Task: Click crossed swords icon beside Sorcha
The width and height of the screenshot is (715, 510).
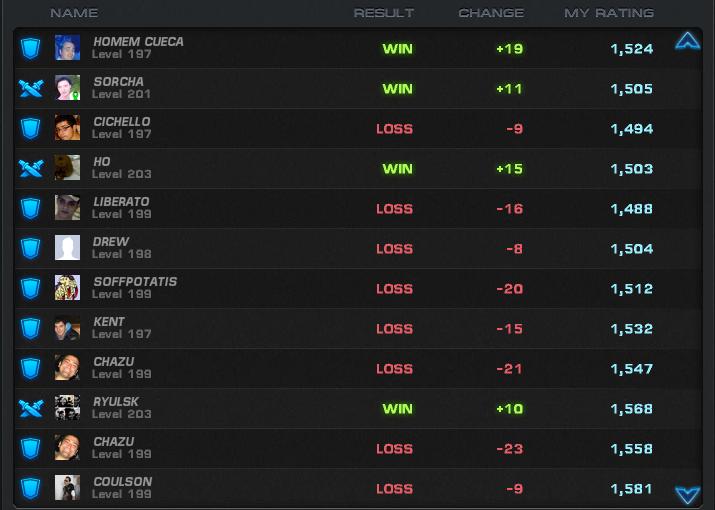Action: (x=30, y=88)
